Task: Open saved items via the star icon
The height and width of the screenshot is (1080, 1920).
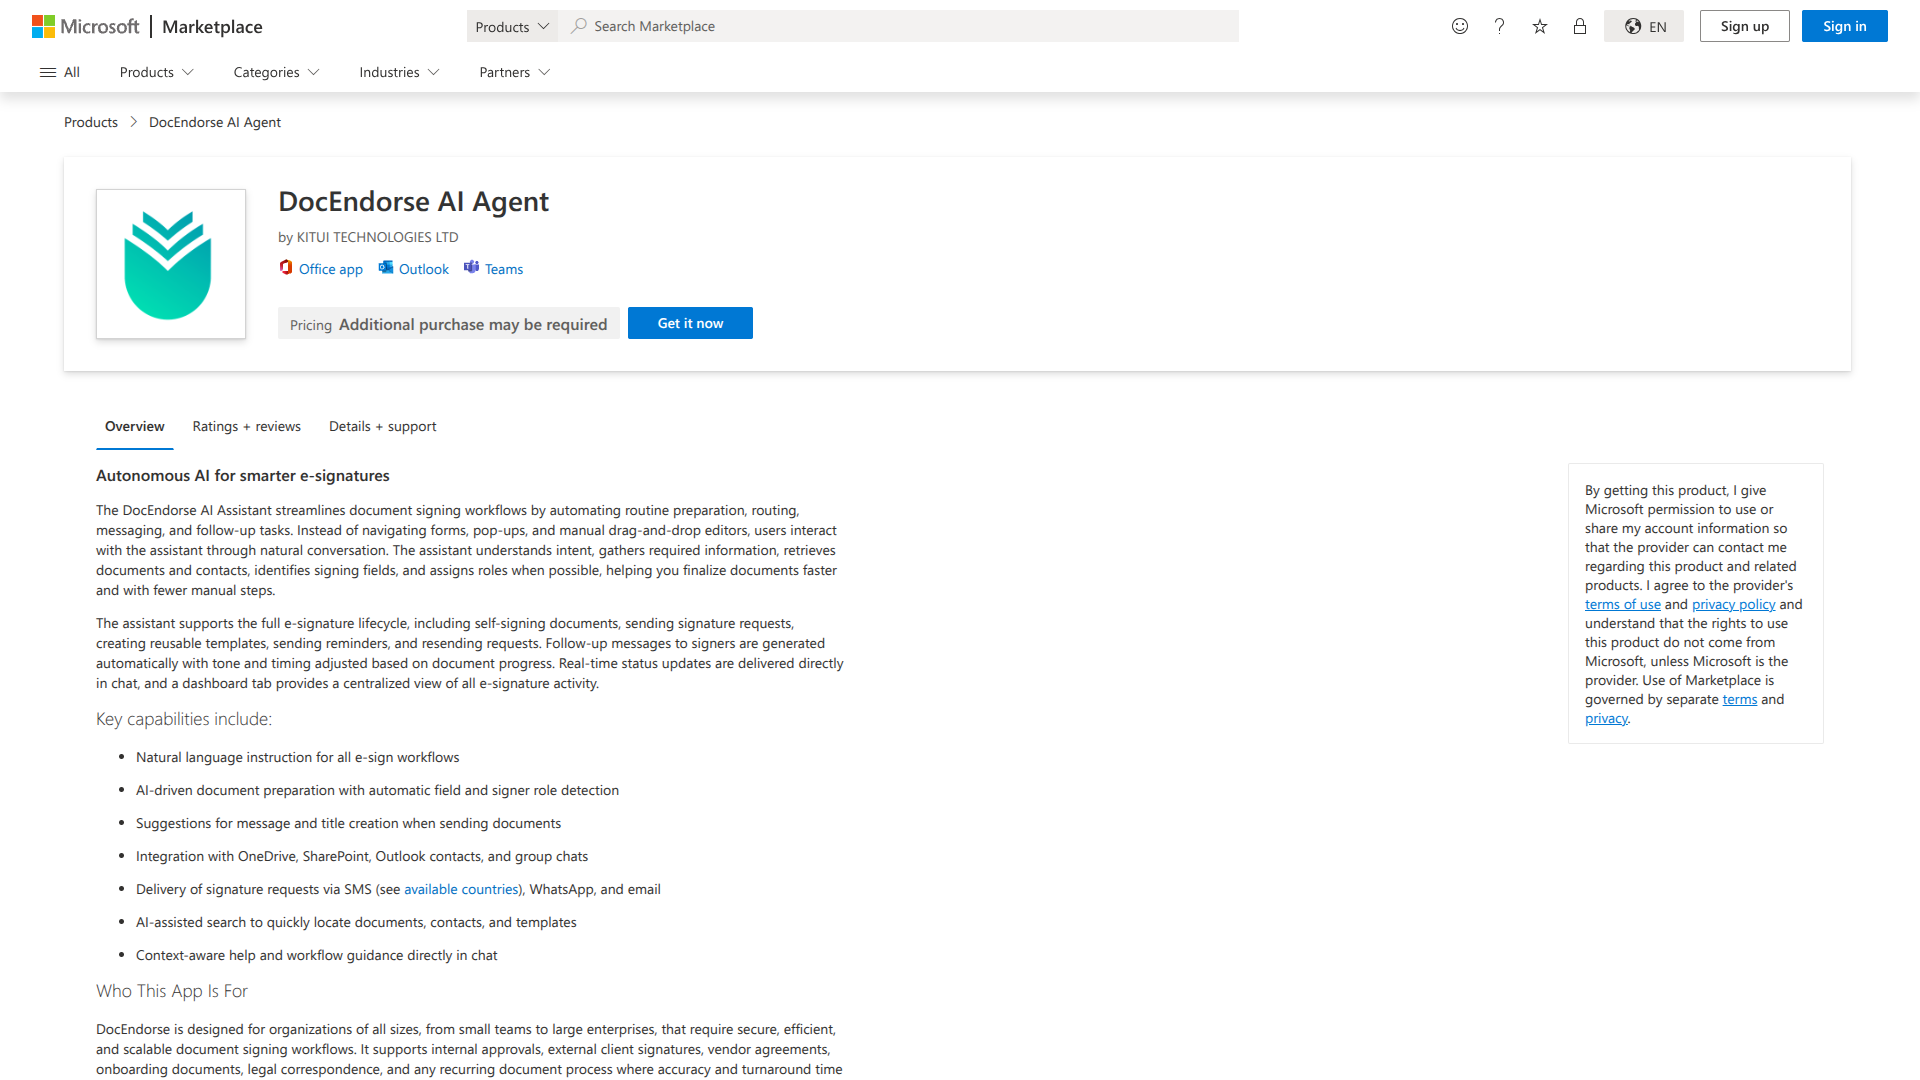Action: point(1539,26)
